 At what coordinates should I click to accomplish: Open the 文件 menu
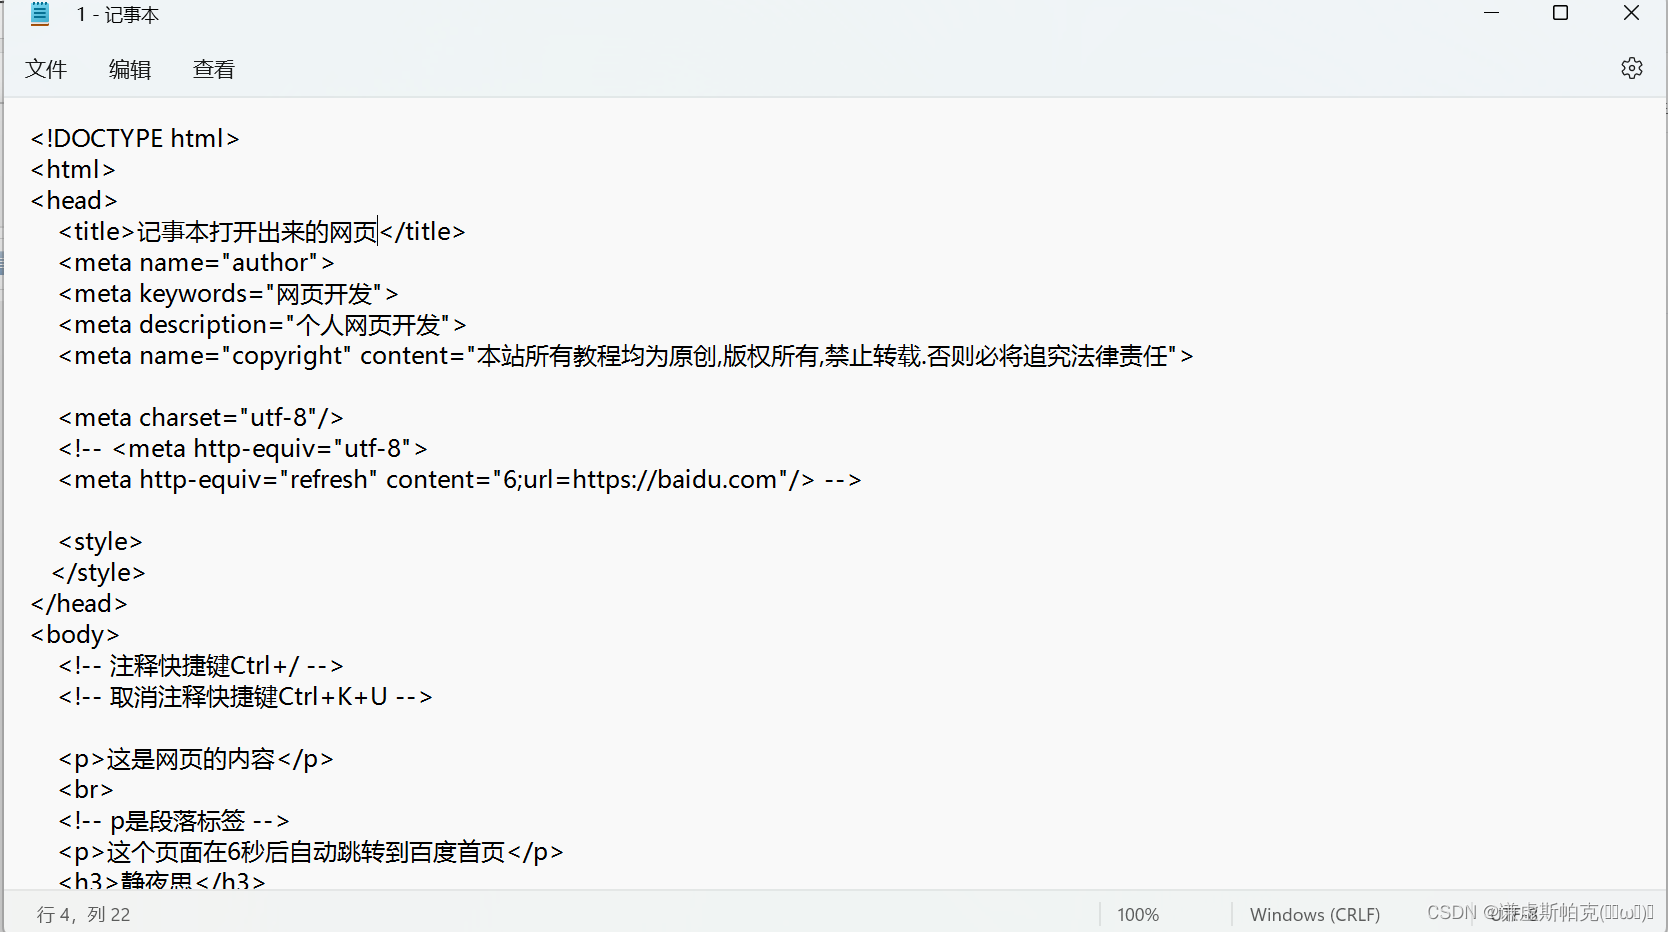[x=46, y=69]
